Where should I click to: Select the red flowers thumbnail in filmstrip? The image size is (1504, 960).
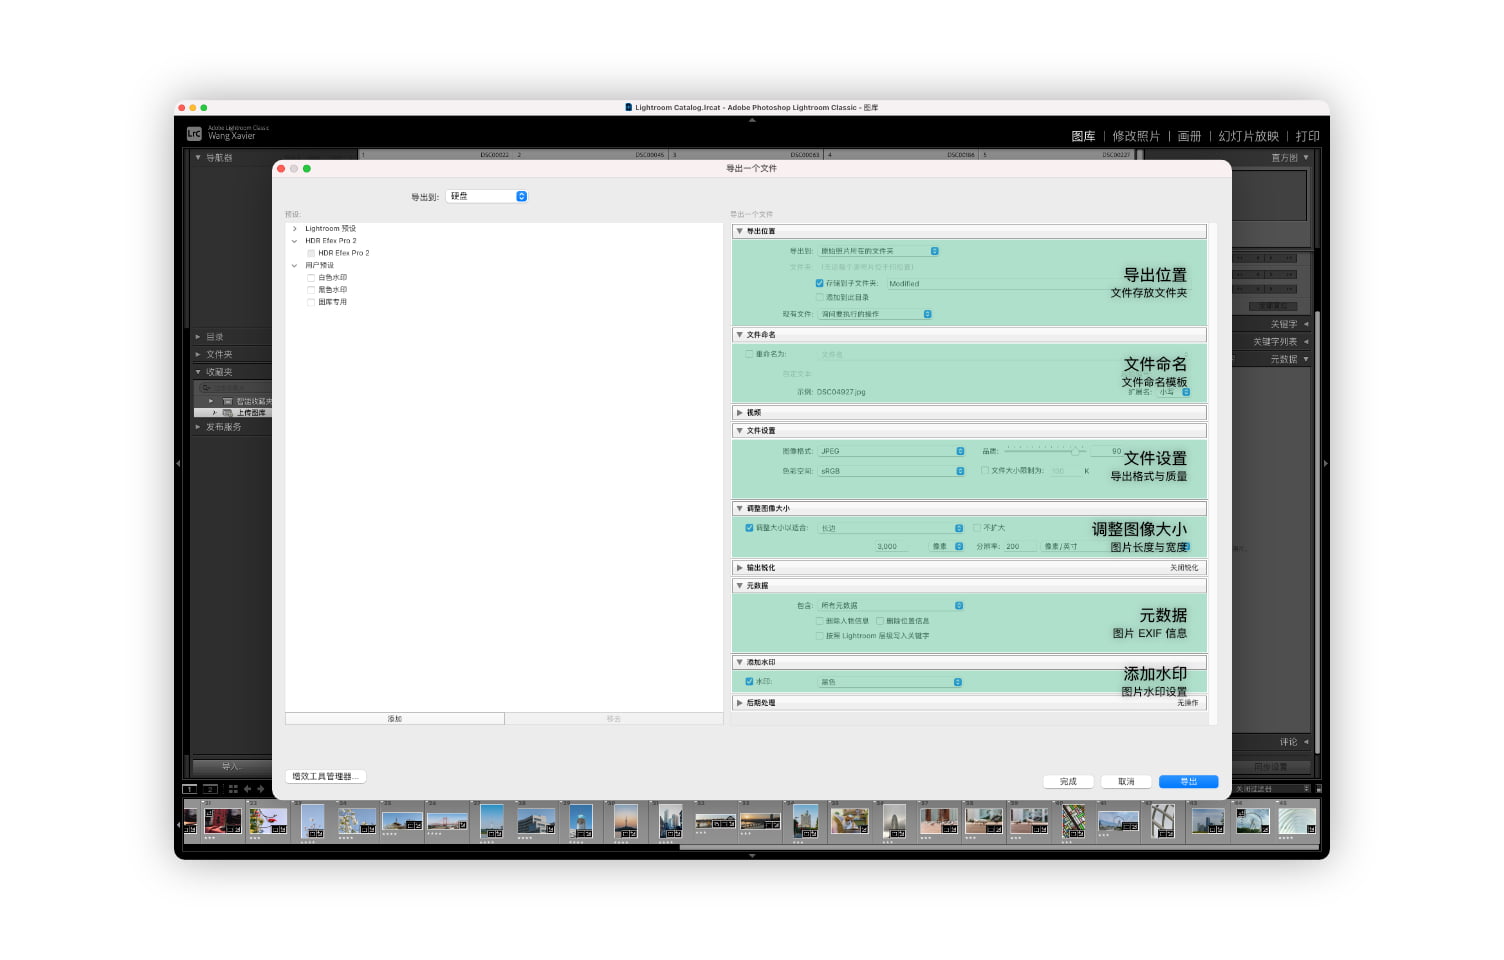267,821
